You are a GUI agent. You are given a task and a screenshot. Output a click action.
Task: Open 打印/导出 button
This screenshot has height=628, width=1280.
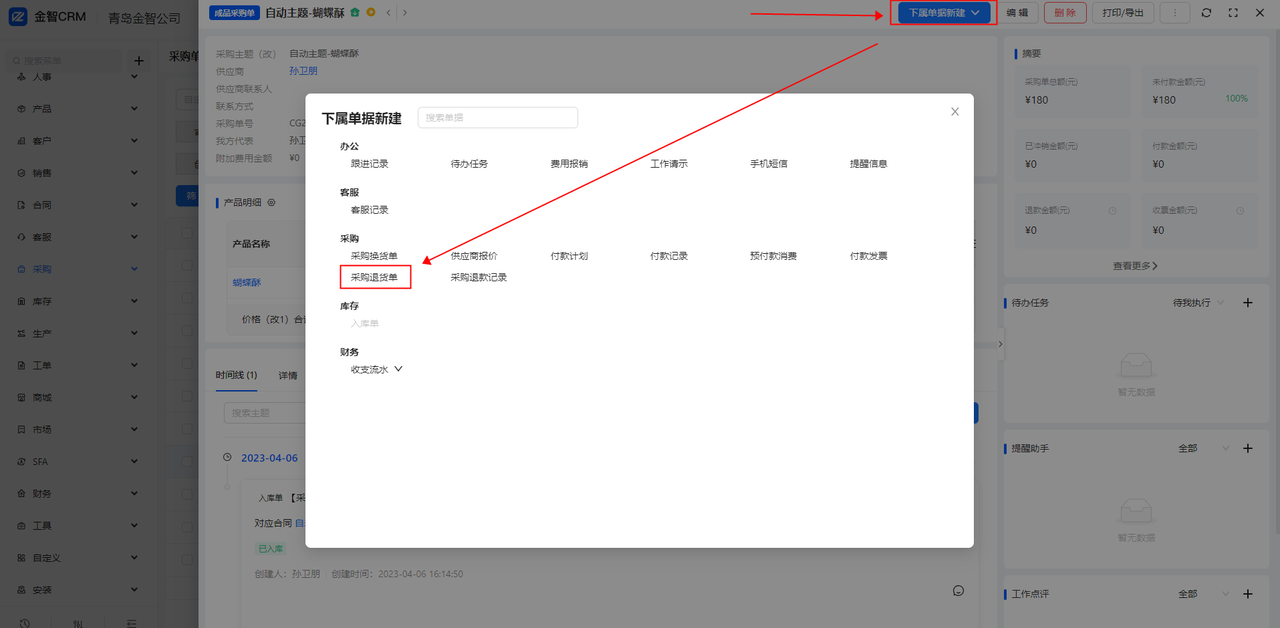coord(1123,12)
